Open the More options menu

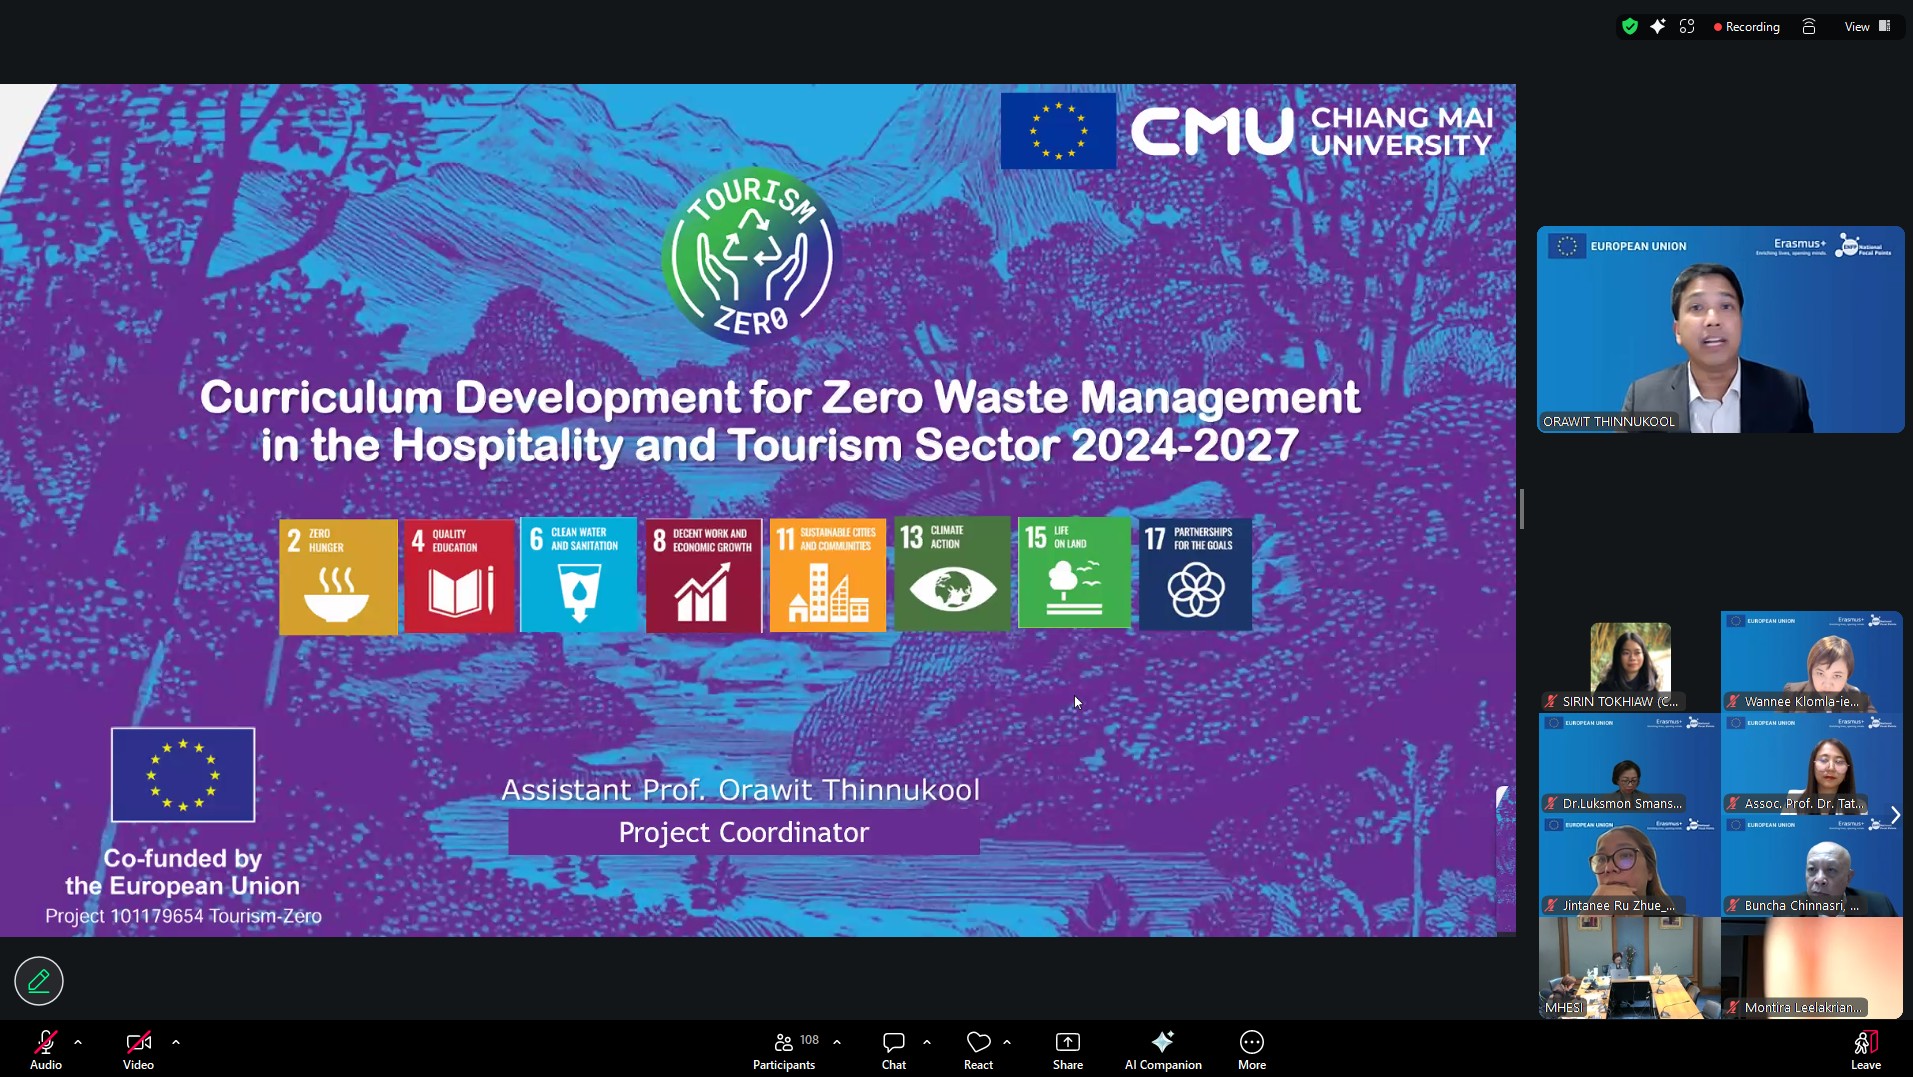1251,1050
